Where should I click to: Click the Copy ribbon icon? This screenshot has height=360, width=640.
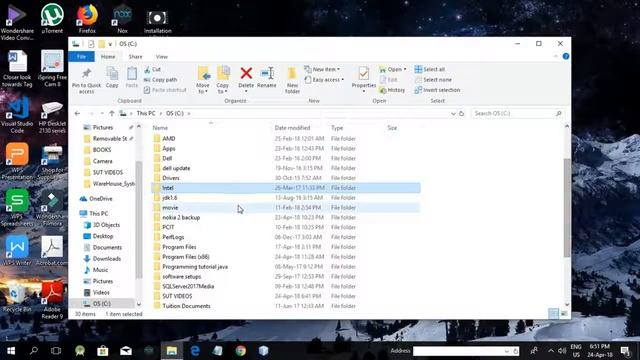pos(112,74)
